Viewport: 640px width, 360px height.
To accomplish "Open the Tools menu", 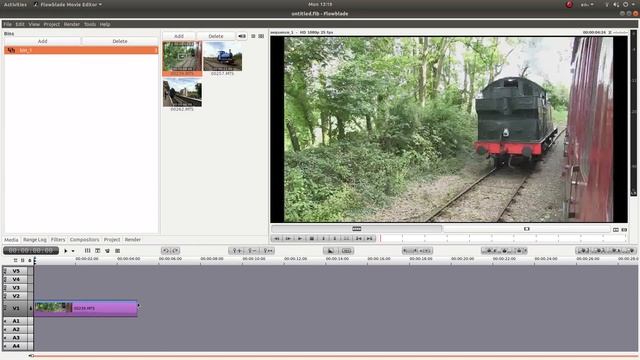I will coord(90,24).
